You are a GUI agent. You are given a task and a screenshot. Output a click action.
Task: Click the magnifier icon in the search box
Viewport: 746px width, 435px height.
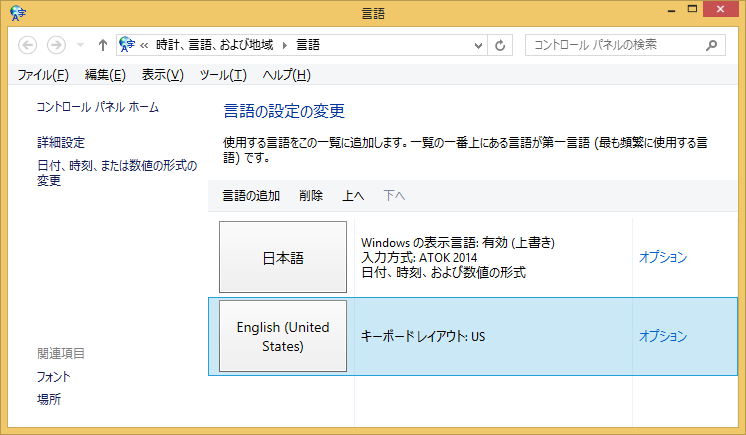click(x=711, y=45)
